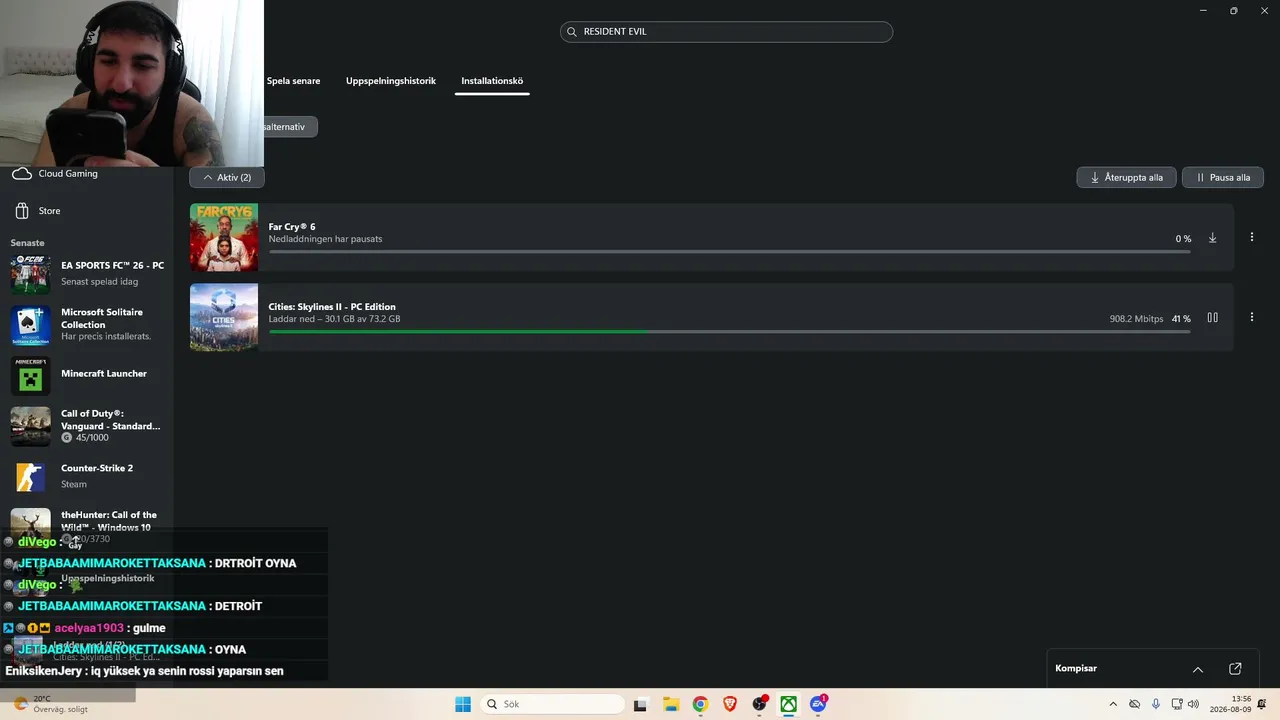
Task: Select the Installationskö tab
Action: [x=492, y=81]
